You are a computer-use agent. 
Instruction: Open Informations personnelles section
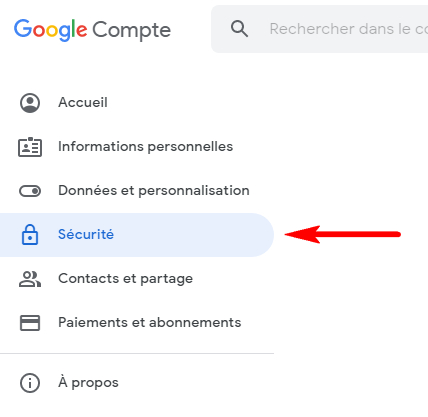click(146, 146)
